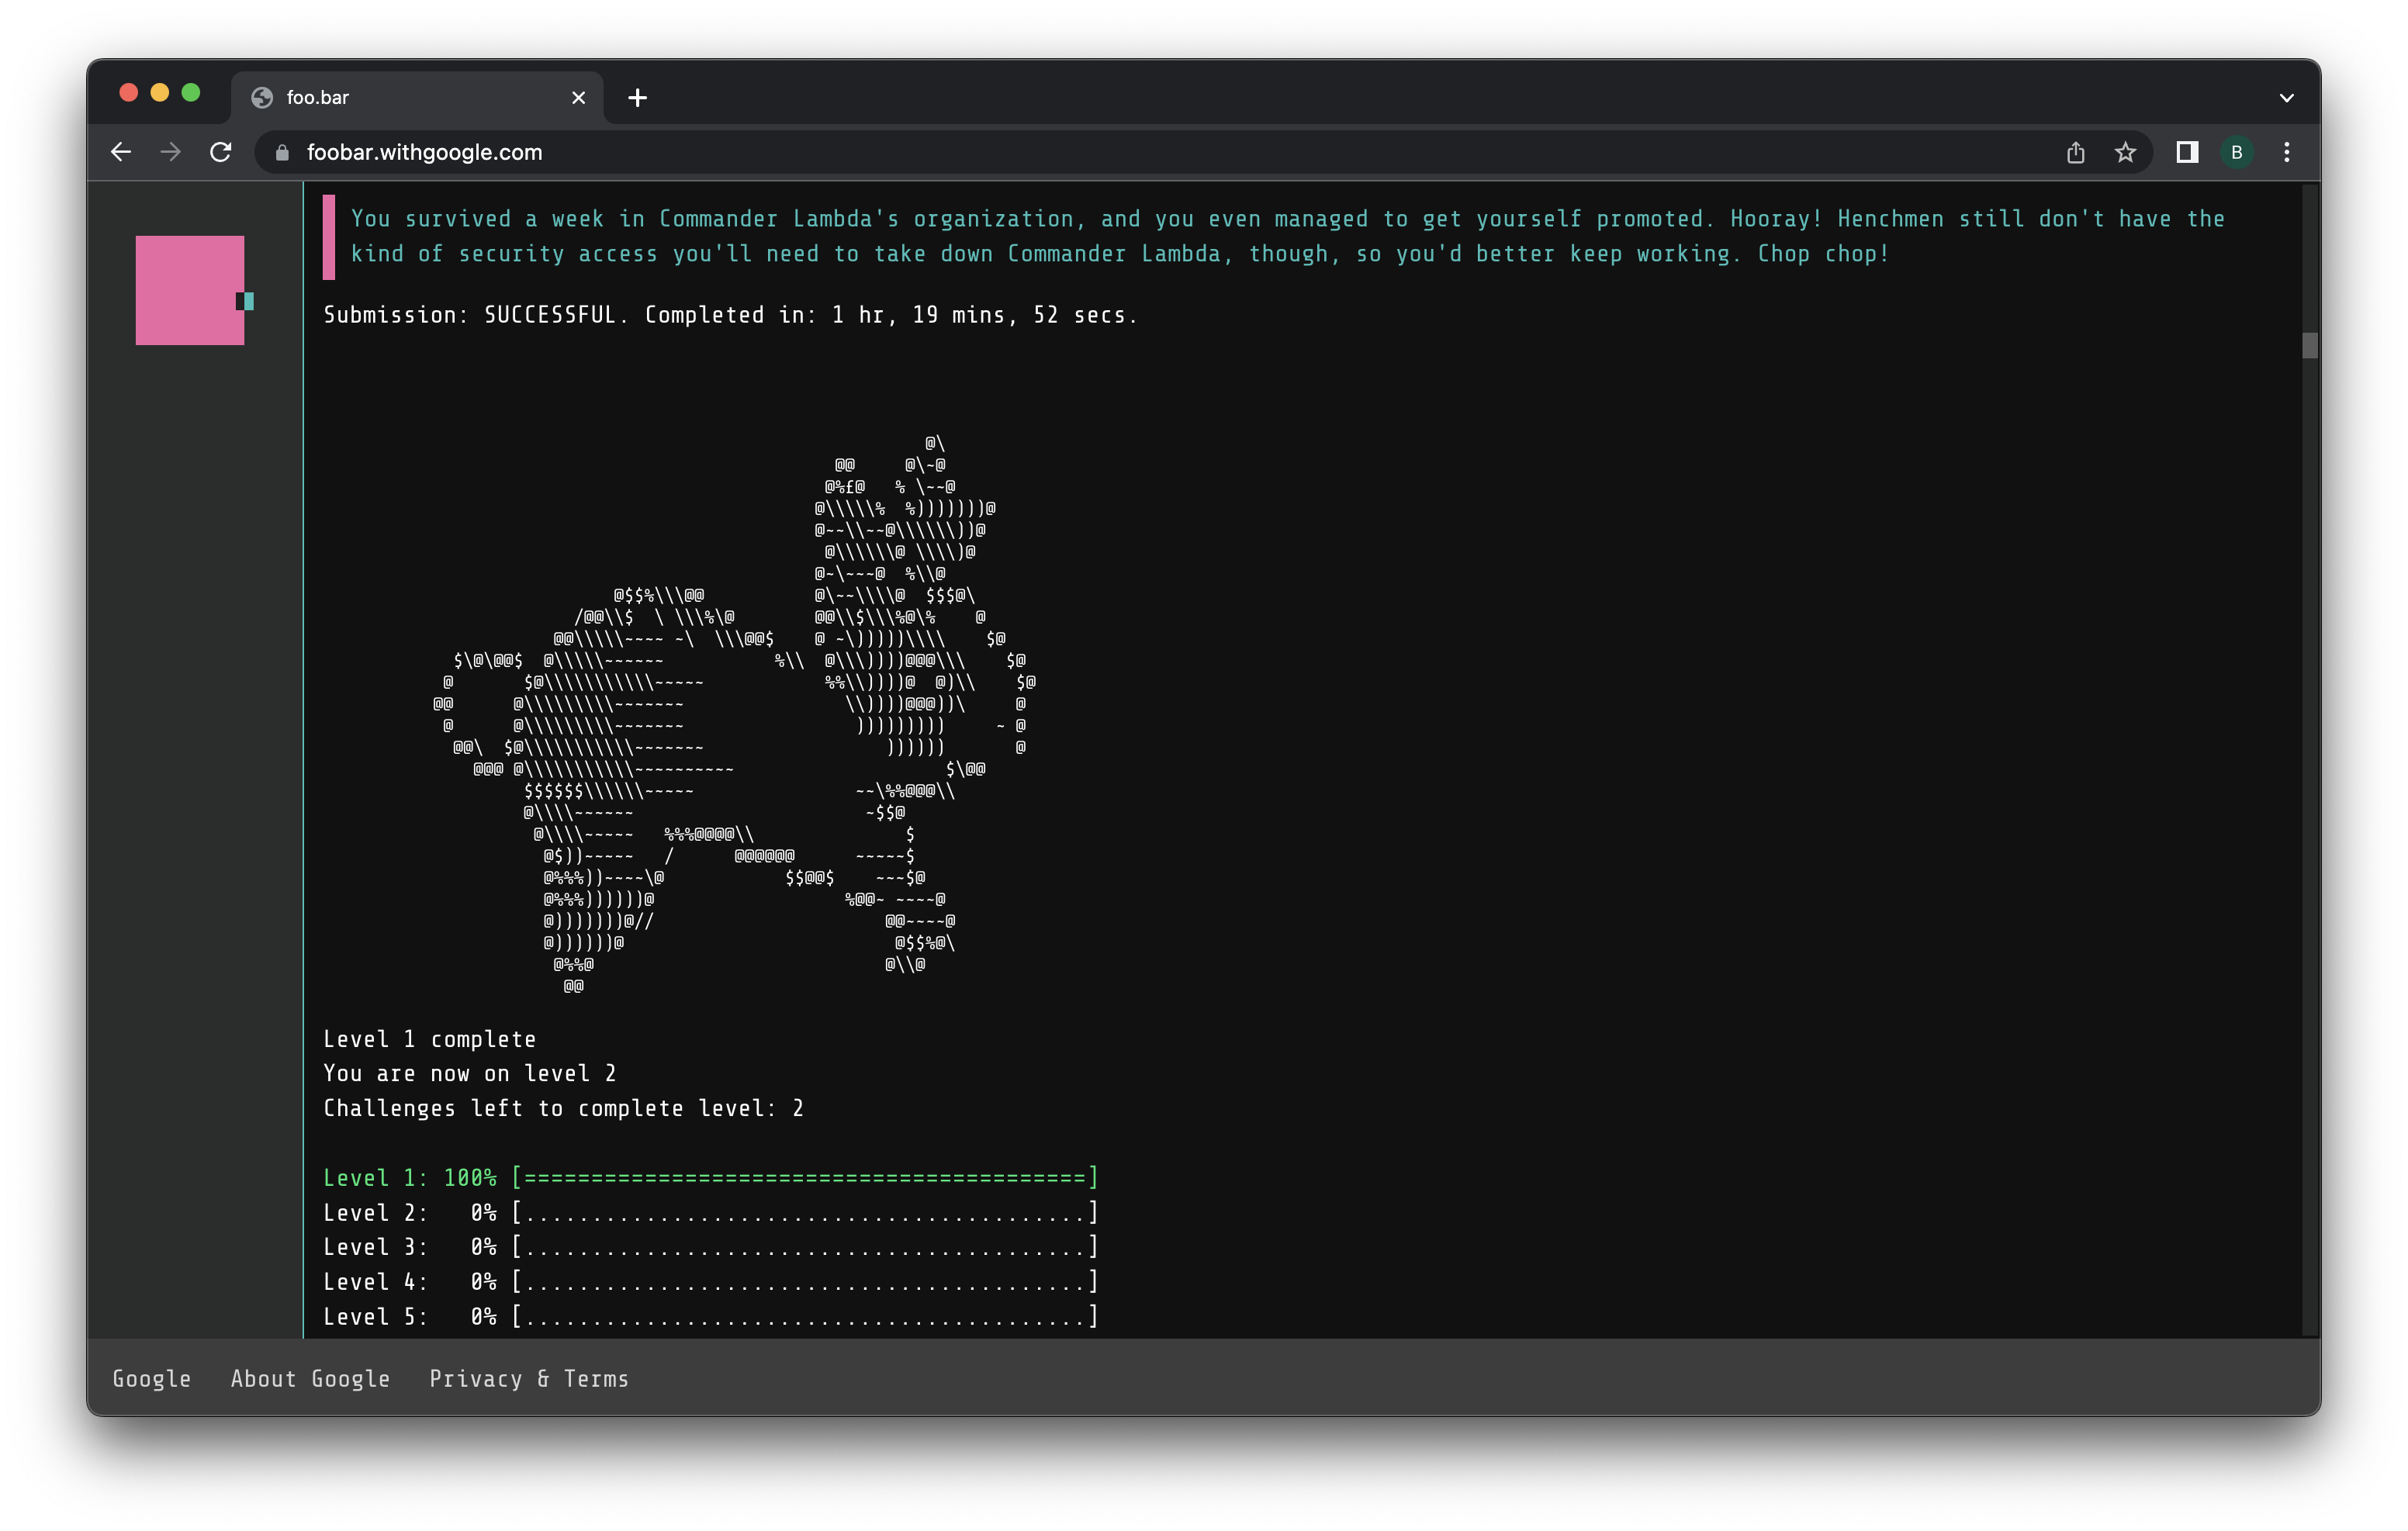Toggle the browser side panel
The height and width of the screenshot is (1531, 2408).
tap(2187, 152)
